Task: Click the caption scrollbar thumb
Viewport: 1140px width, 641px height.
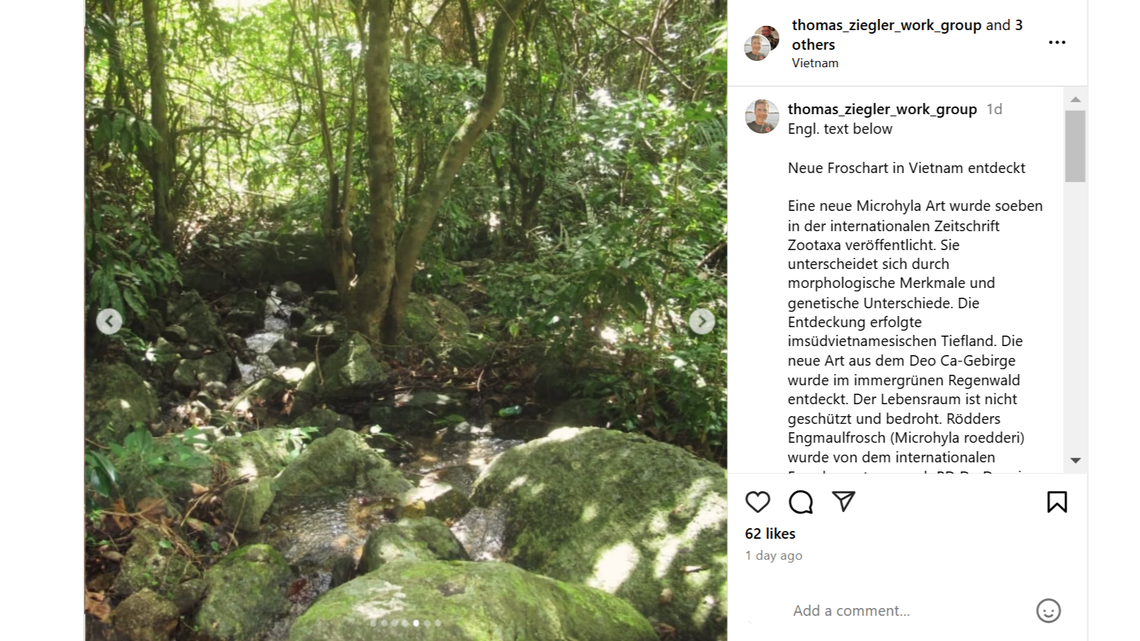Action: point(1075,146)
